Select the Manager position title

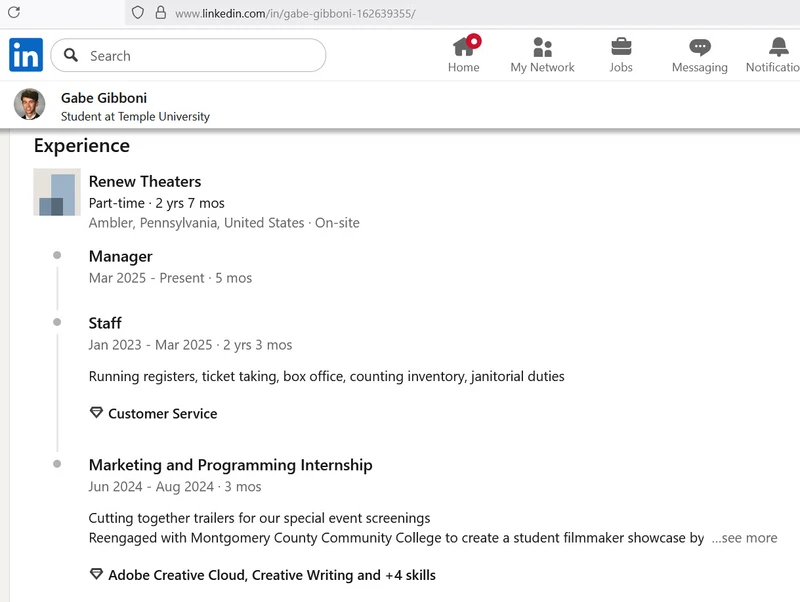[x=120, y=256]
